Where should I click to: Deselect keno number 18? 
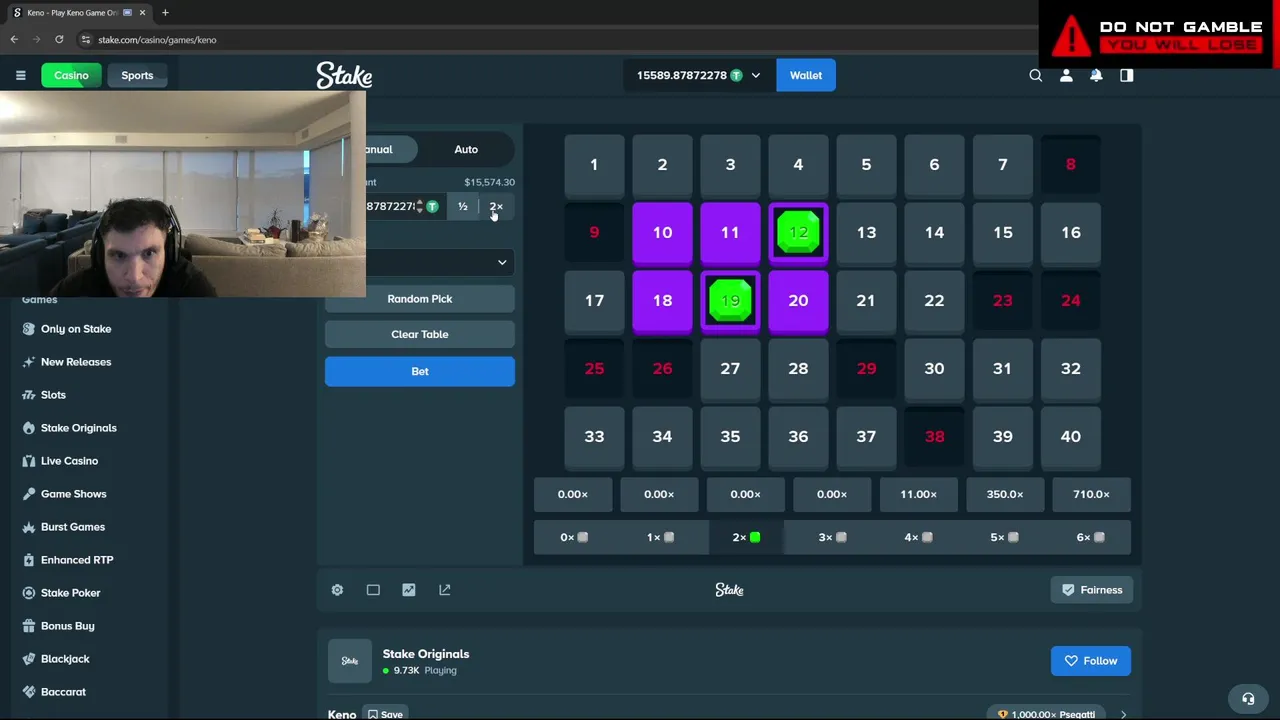(662, 300)
